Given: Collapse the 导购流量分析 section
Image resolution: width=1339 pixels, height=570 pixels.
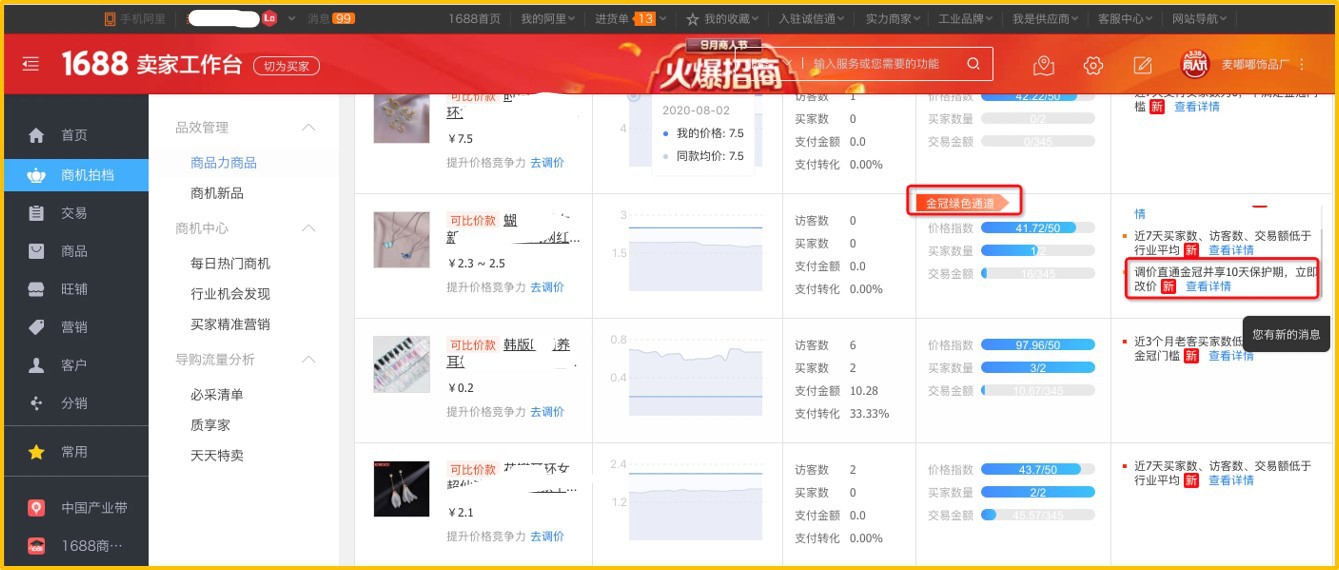Looking at the screenshot, I should pos(309,360).
